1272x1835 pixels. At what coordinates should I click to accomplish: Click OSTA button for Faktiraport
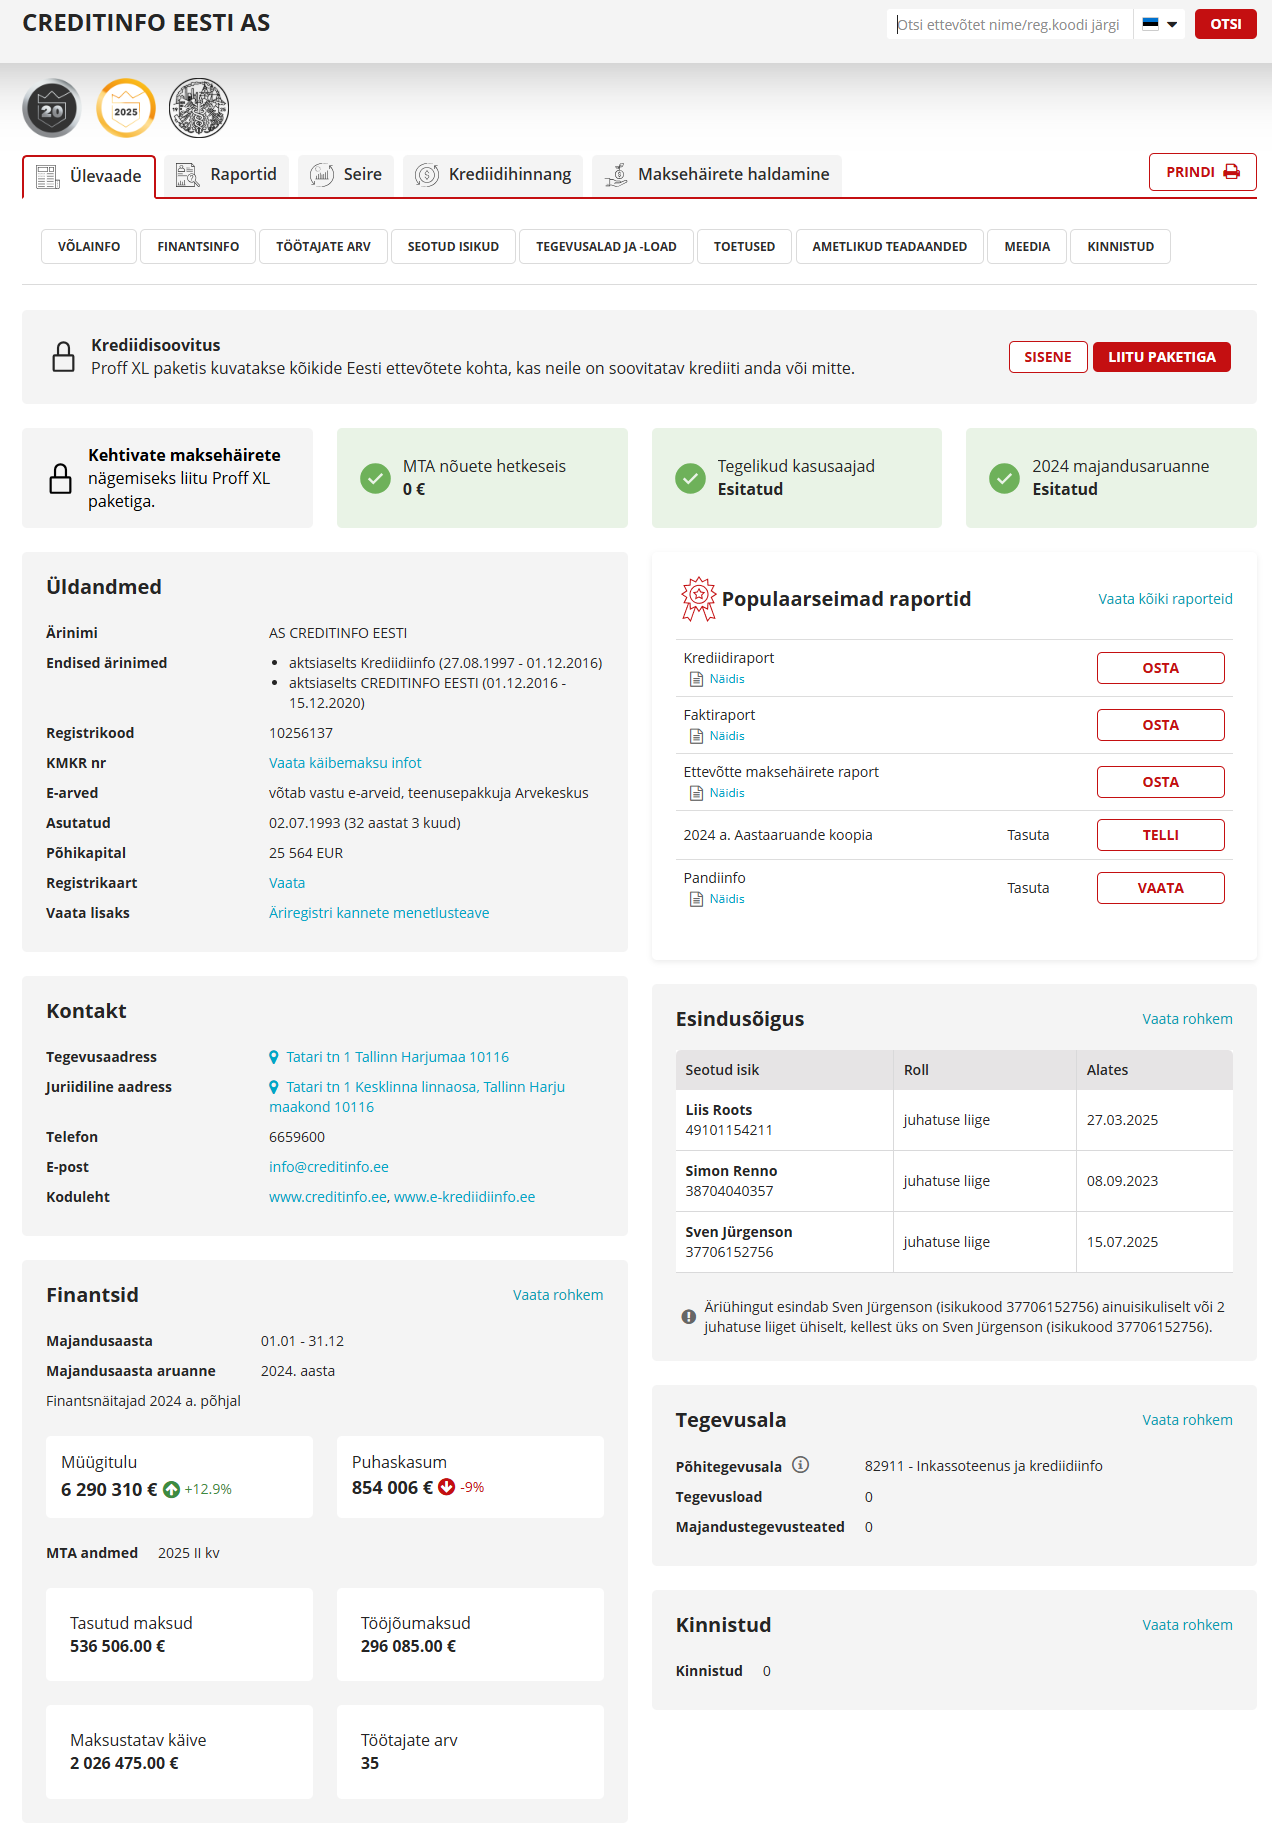pyautogui.click(x=1160, y=725)
